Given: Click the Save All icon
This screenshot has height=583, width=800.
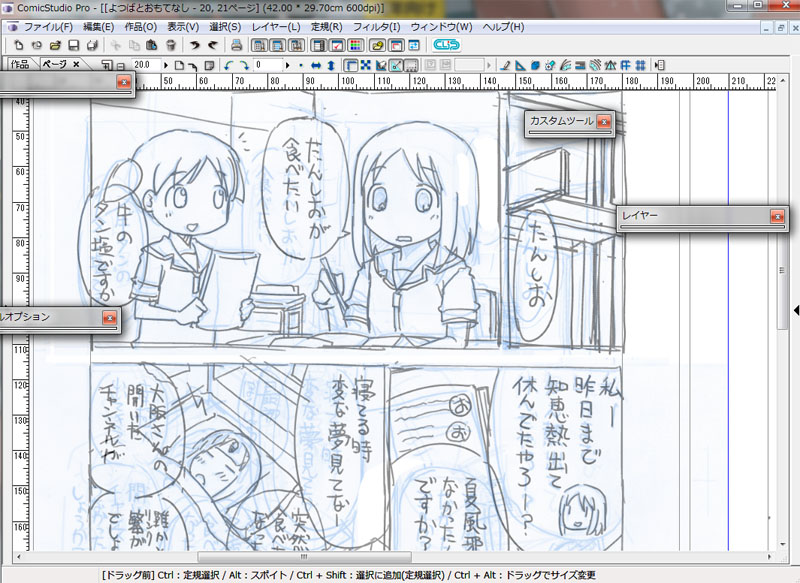Looking at the screenshot, I should [x=92, y=45].
